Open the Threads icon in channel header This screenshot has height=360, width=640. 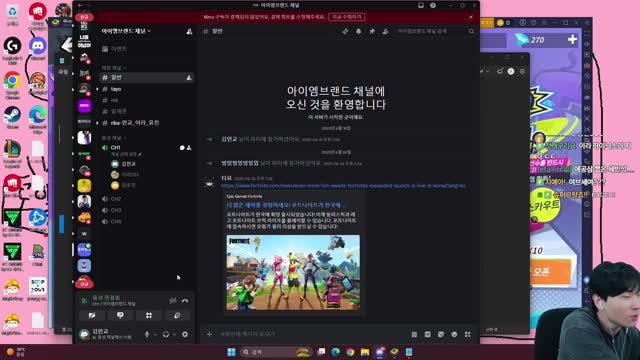(x=345, y=31)
